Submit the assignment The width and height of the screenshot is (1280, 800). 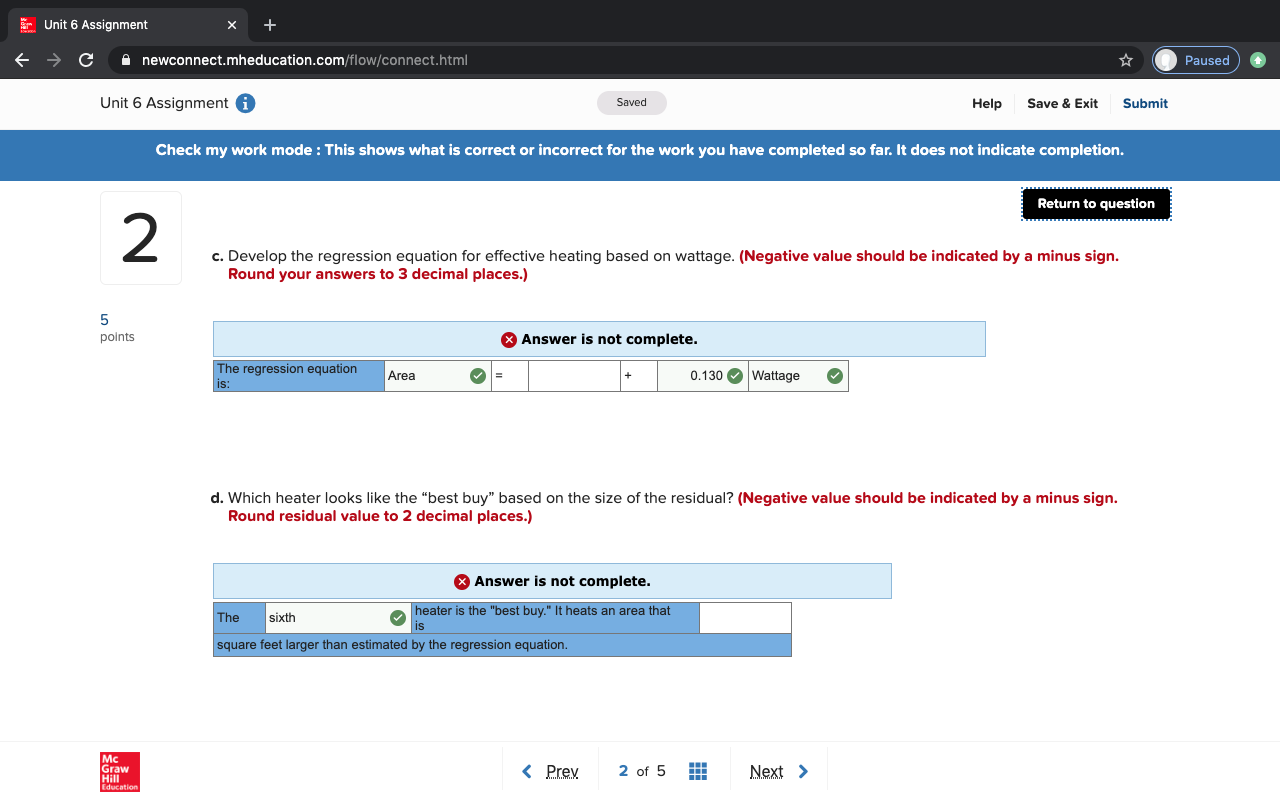1145,103
